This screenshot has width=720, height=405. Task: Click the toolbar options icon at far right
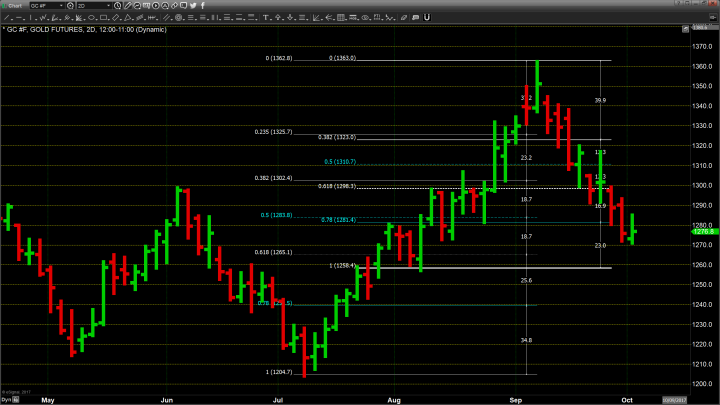[713, 17]
